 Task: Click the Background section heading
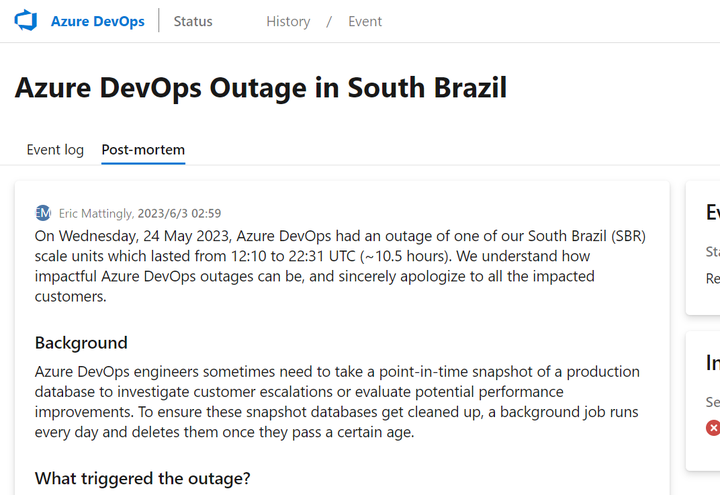tap(81, 343)
